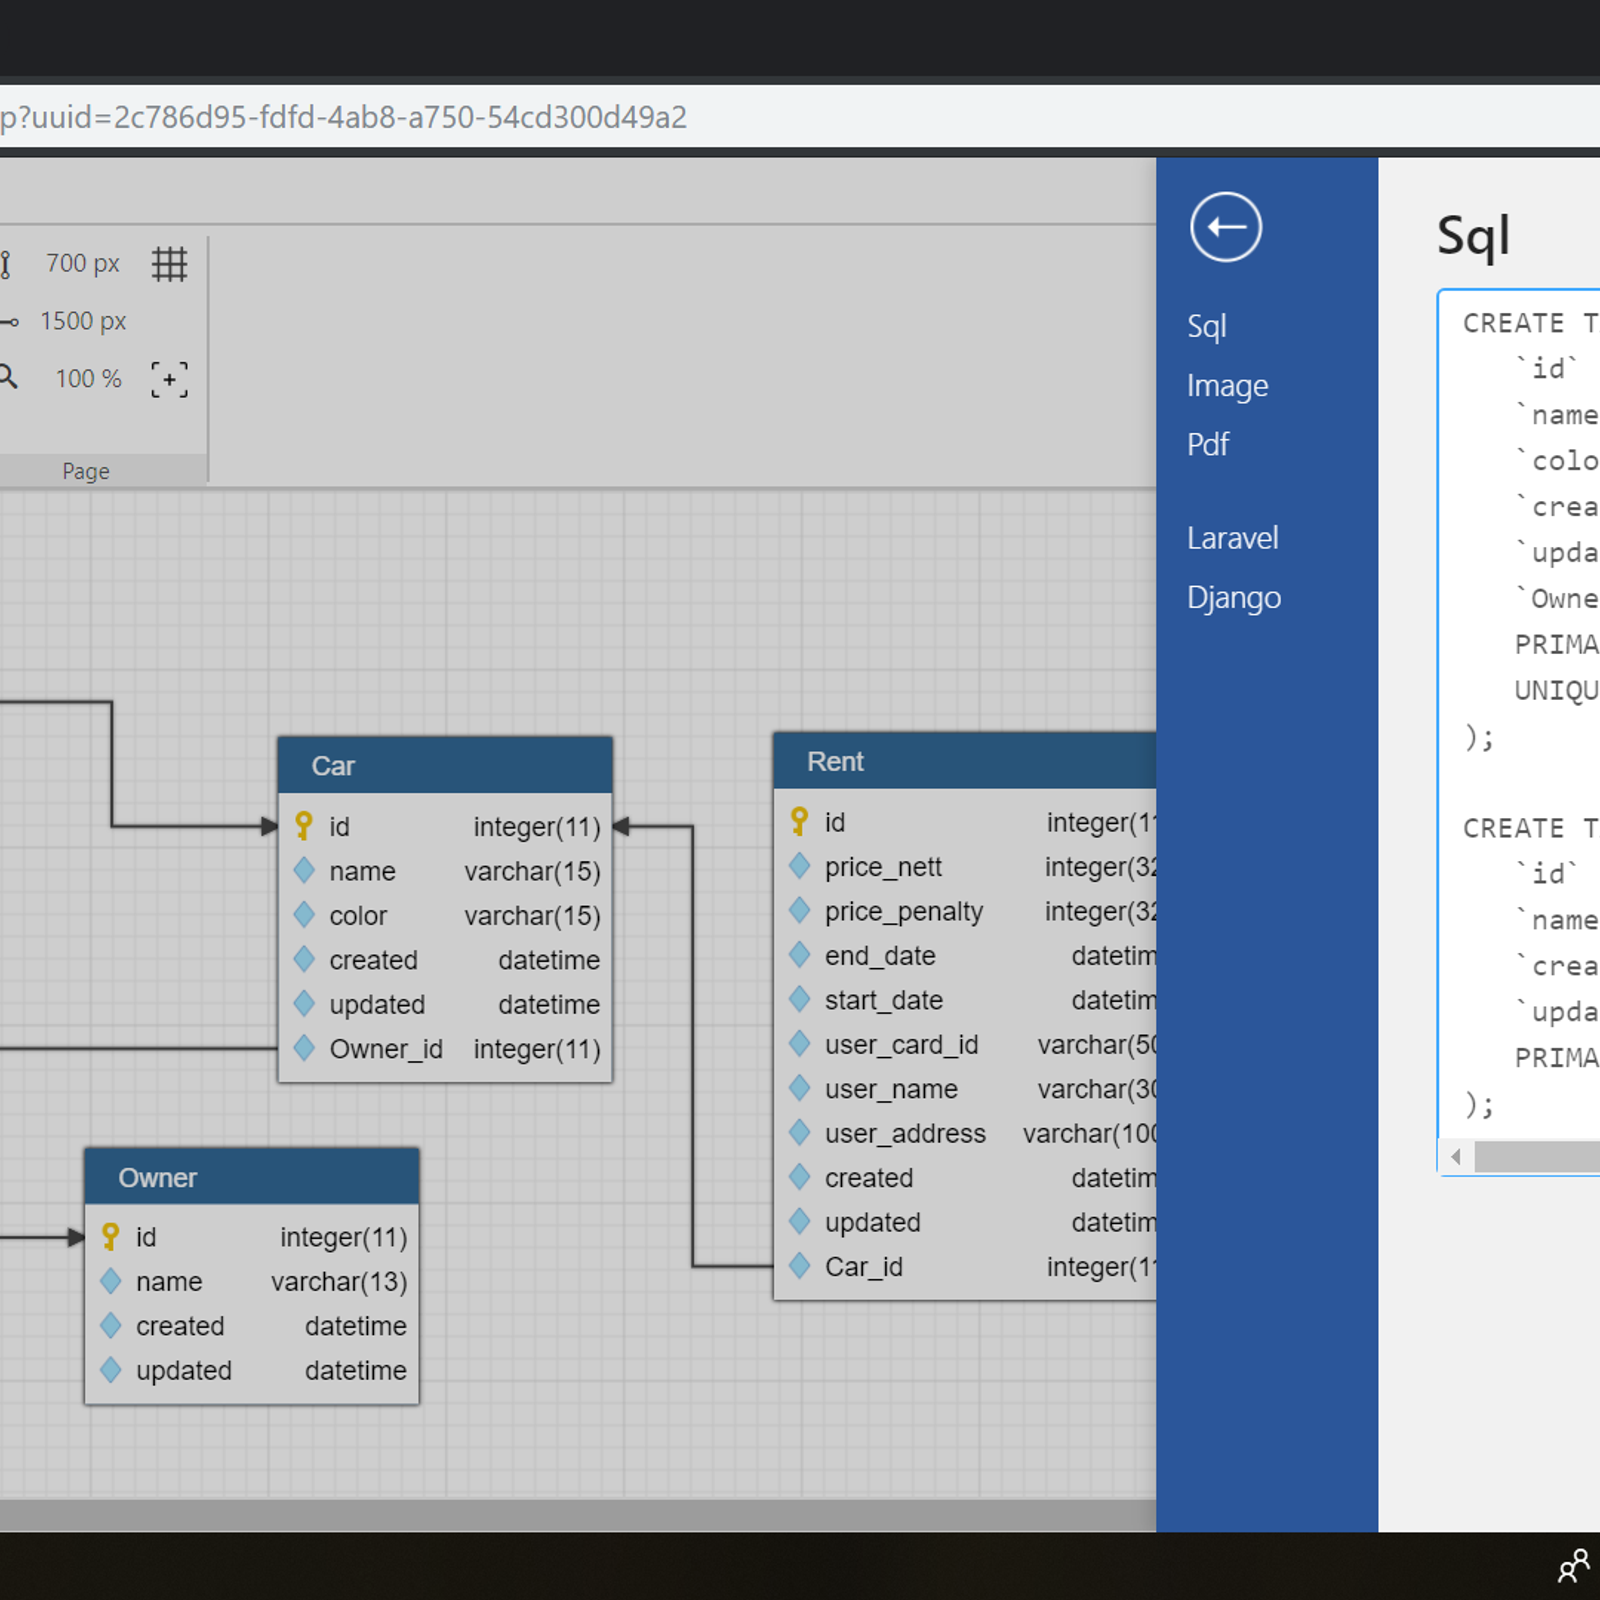Click diamond icon next to user_name
The image size is (1600, 1600).
(x=799, y=1088)
